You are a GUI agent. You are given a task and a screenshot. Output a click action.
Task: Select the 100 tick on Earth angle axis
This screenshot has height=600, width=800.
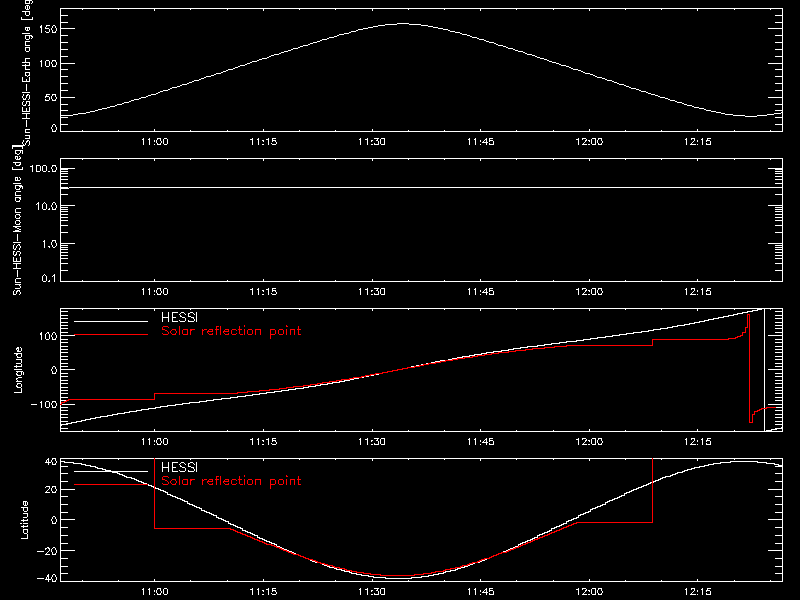coord(48,63)
